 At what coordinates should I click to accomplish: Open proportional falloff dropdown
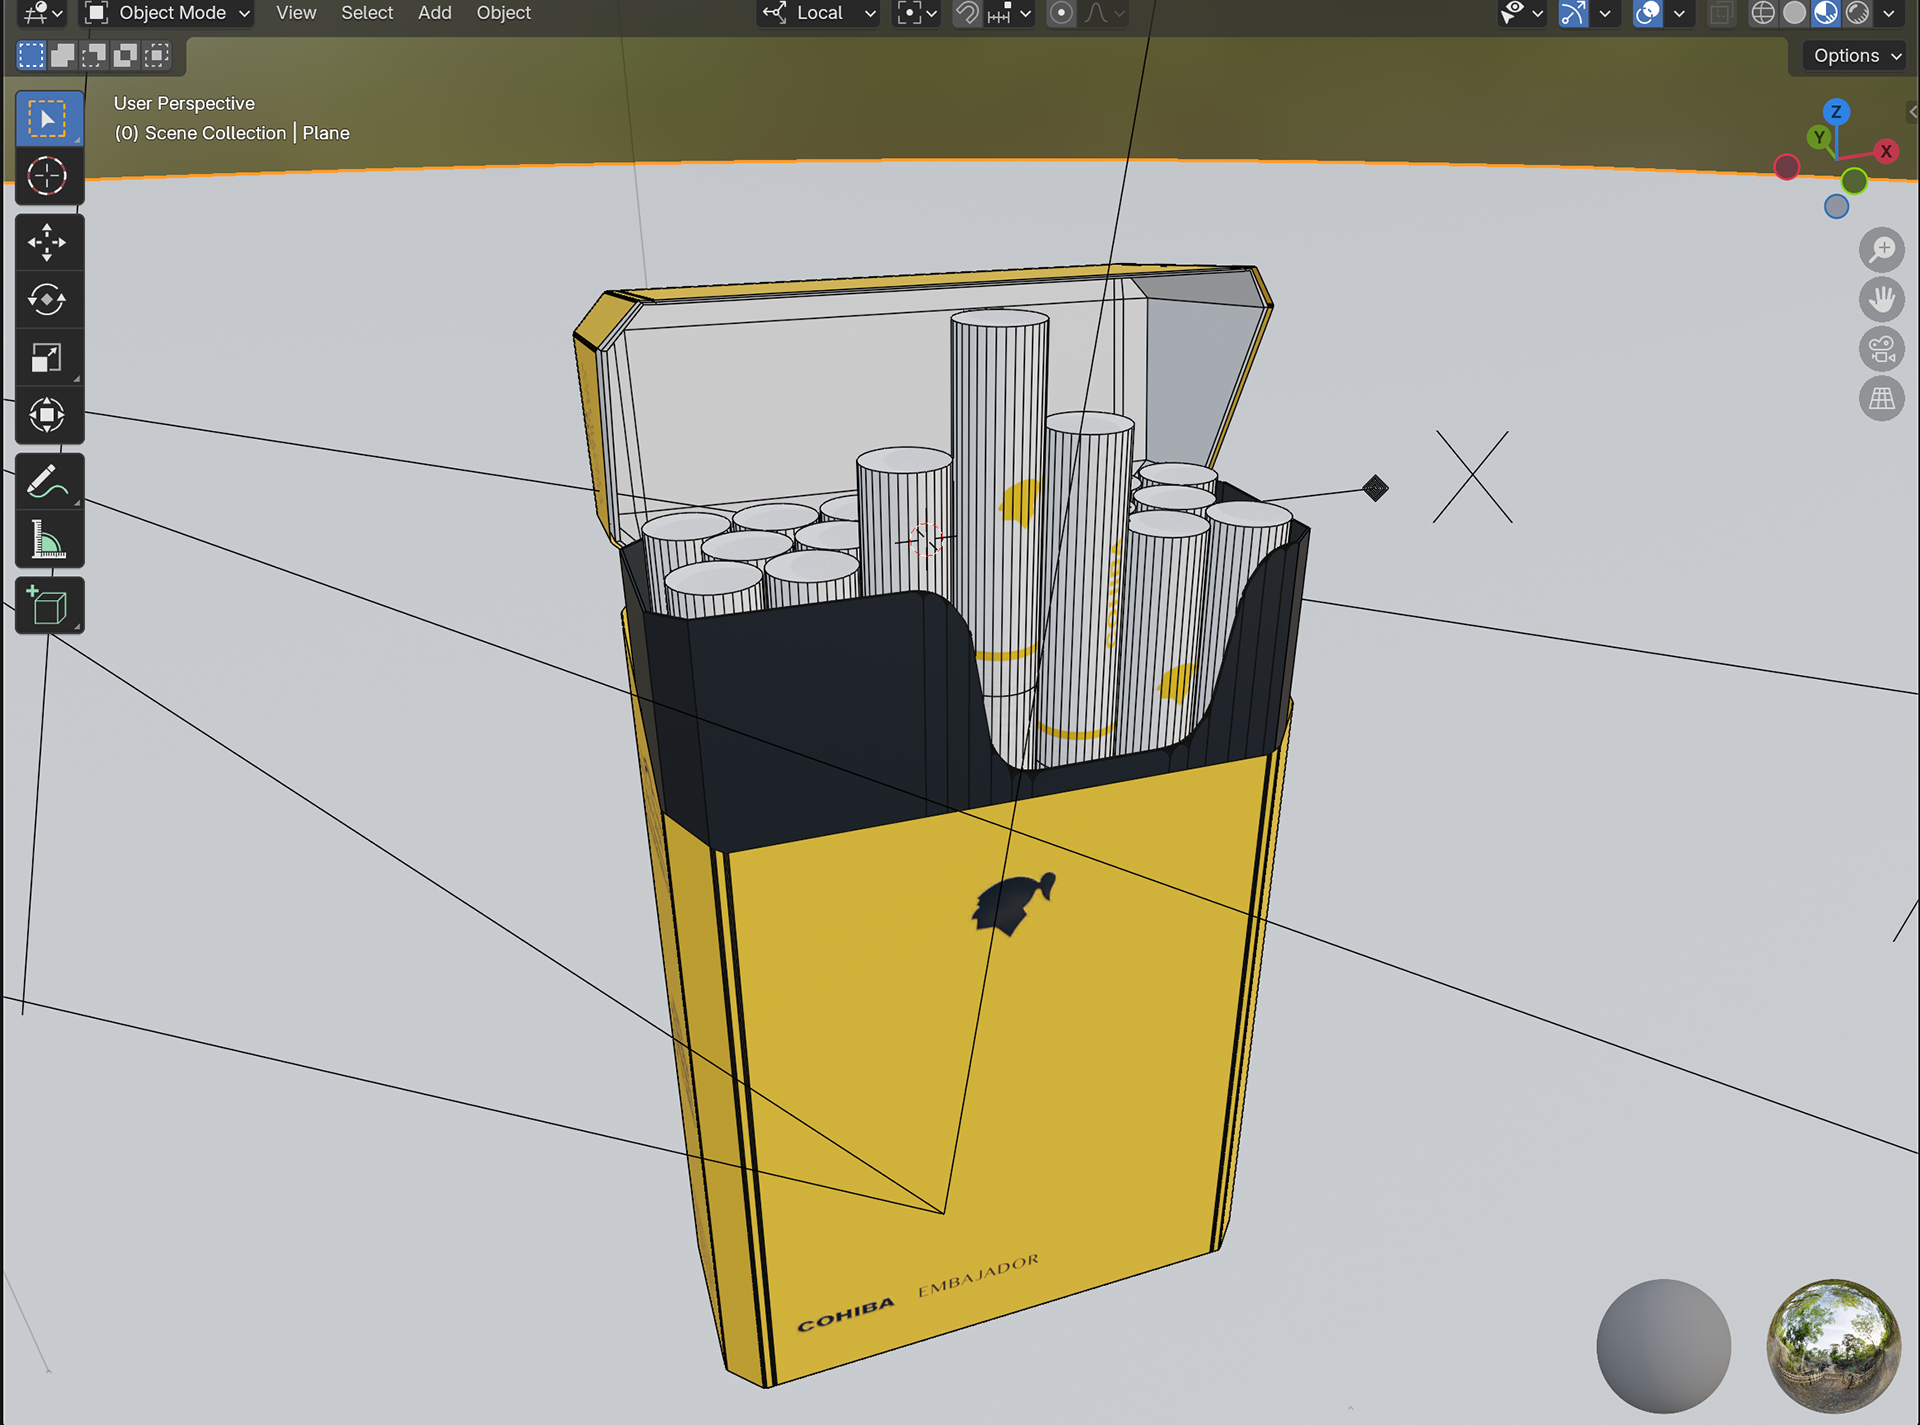(1104, 13)
